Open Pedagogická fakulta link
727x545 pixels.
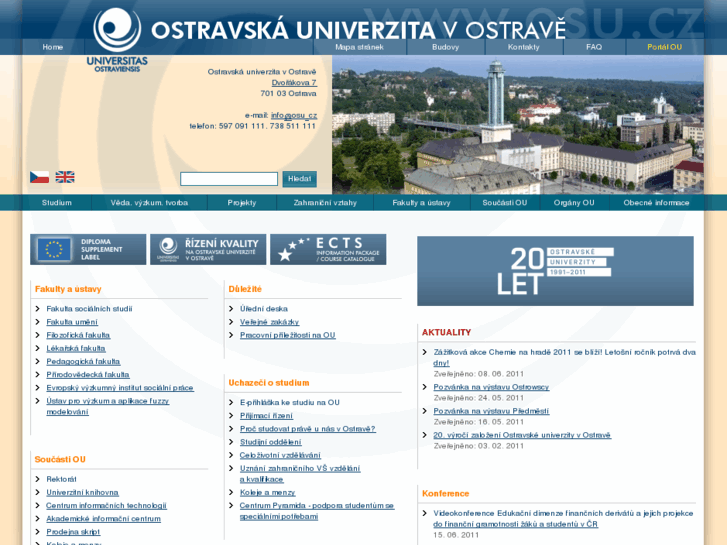[83, 361]
